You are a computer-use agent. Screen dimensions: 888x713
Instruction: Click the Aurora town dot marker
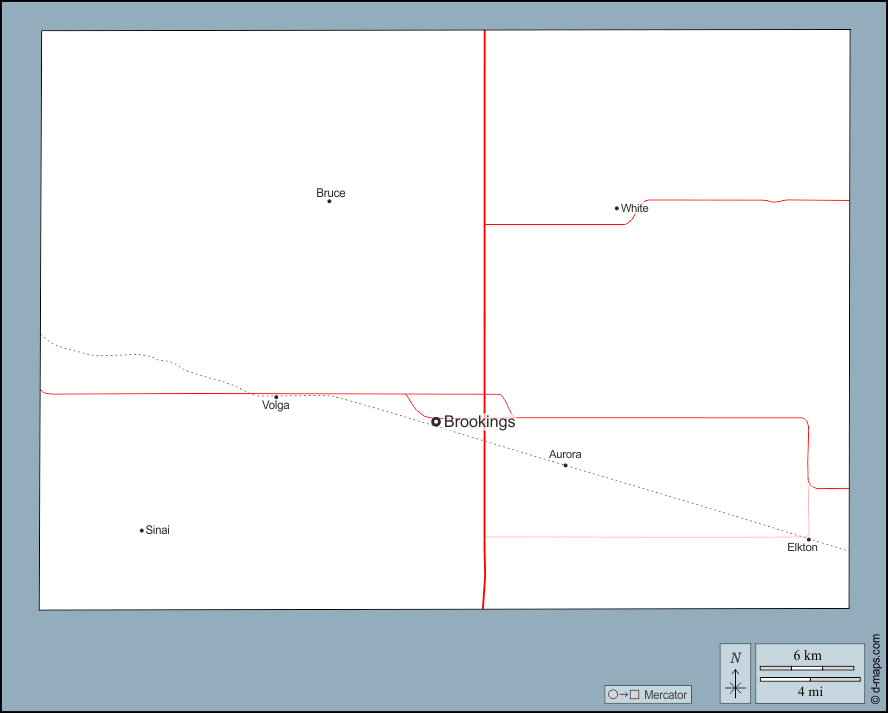click(x=565, y=465)
